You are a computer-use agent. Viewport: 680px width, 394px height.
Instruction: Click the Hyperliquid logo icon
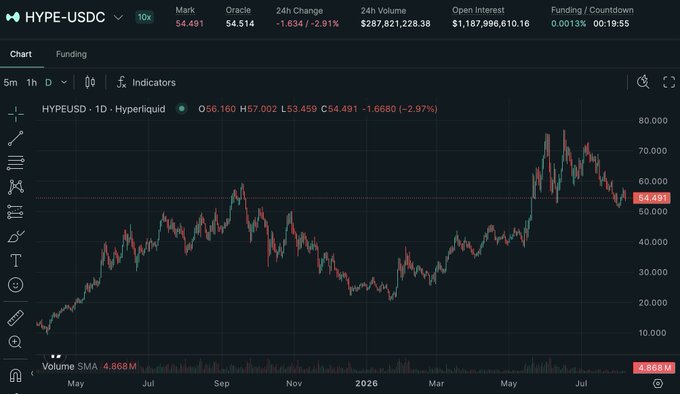click(13, 17)
